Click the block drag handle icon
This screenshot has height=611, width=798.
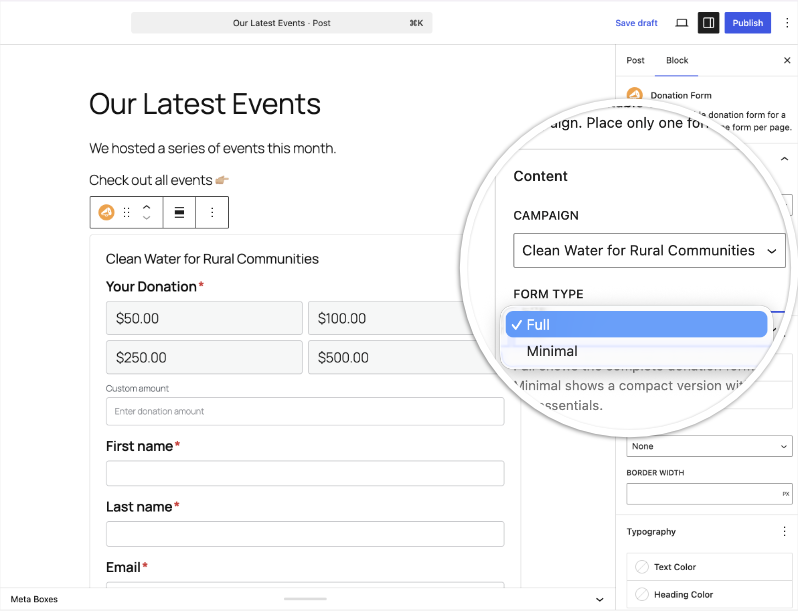[127, 212]
